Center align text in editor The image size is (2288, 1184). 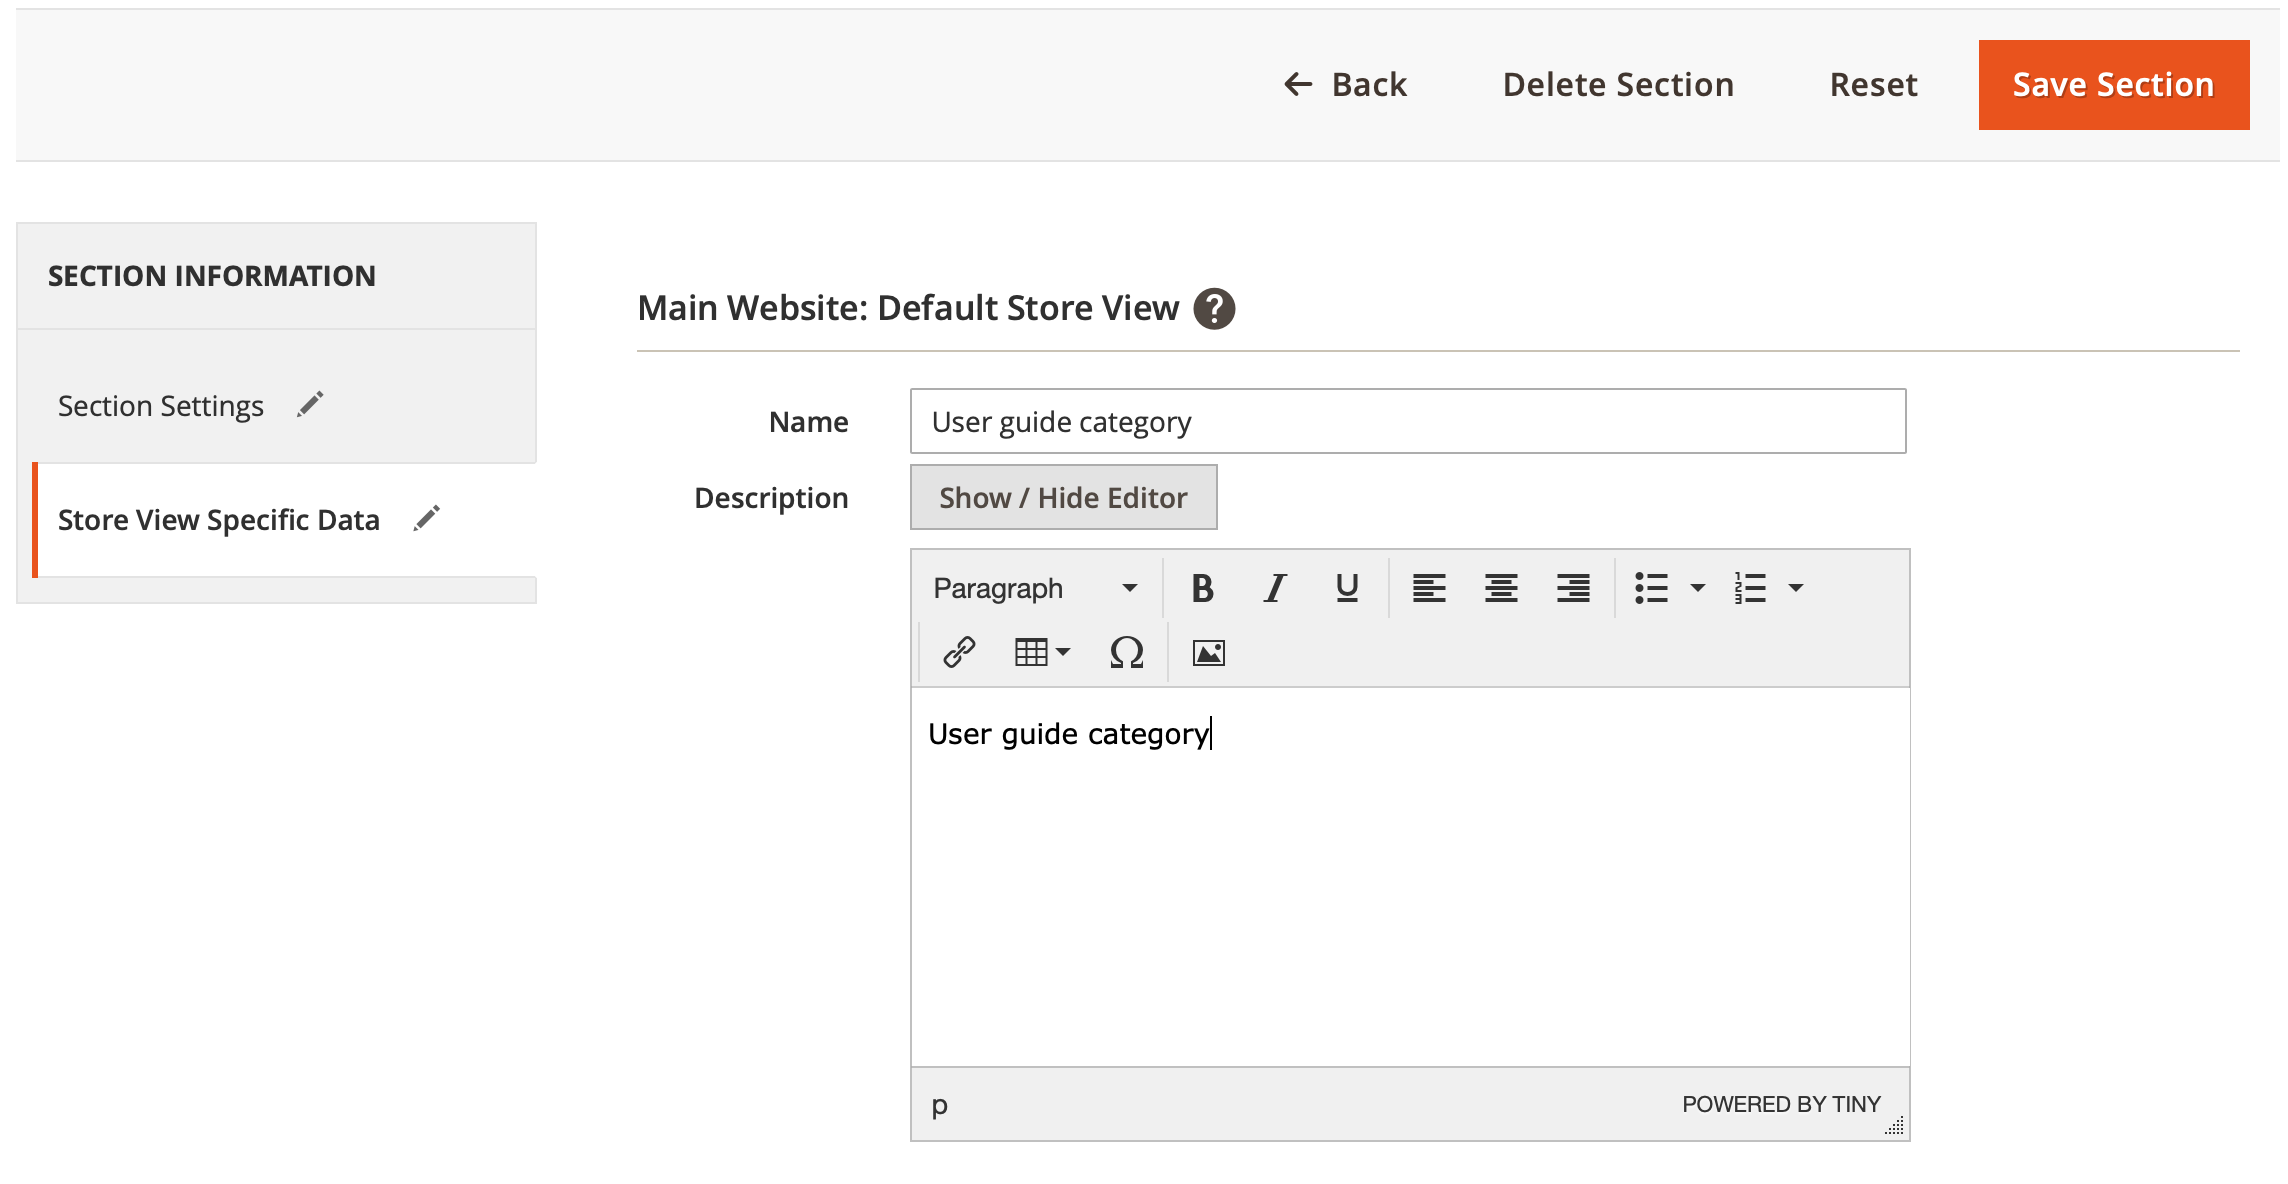[x=1501, y=588]
